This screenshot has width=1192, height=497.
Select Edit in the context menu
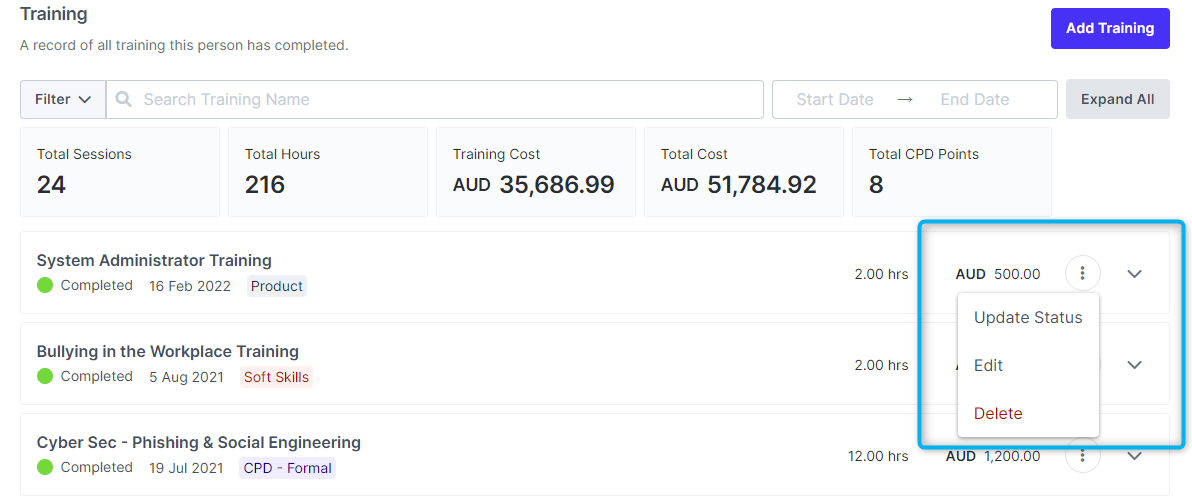[x=988, y=366]
